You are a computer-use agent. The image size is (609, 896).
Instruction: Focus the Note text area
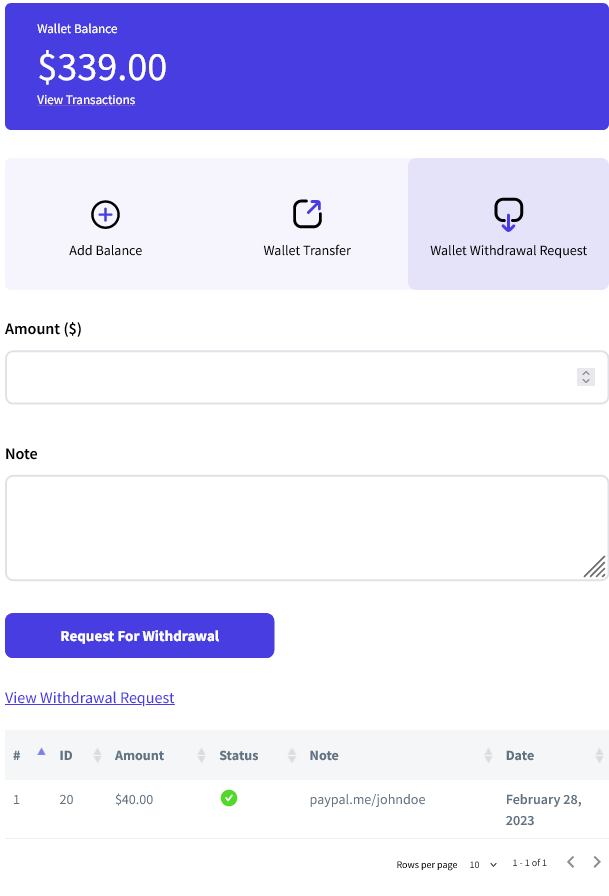coord(290,527)
